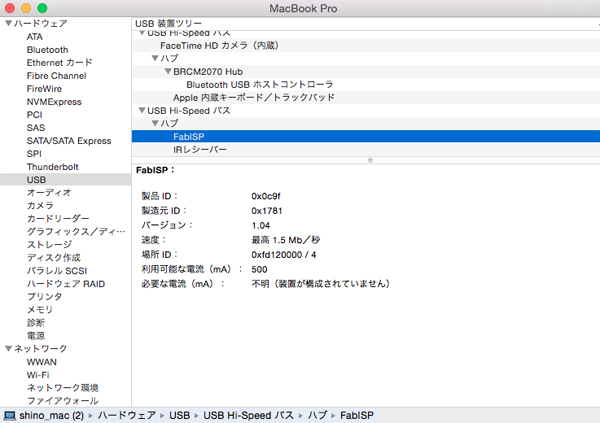Open 診断 sidebar entry
This screenshot has height=423, width=600.
tap(36, 323)
